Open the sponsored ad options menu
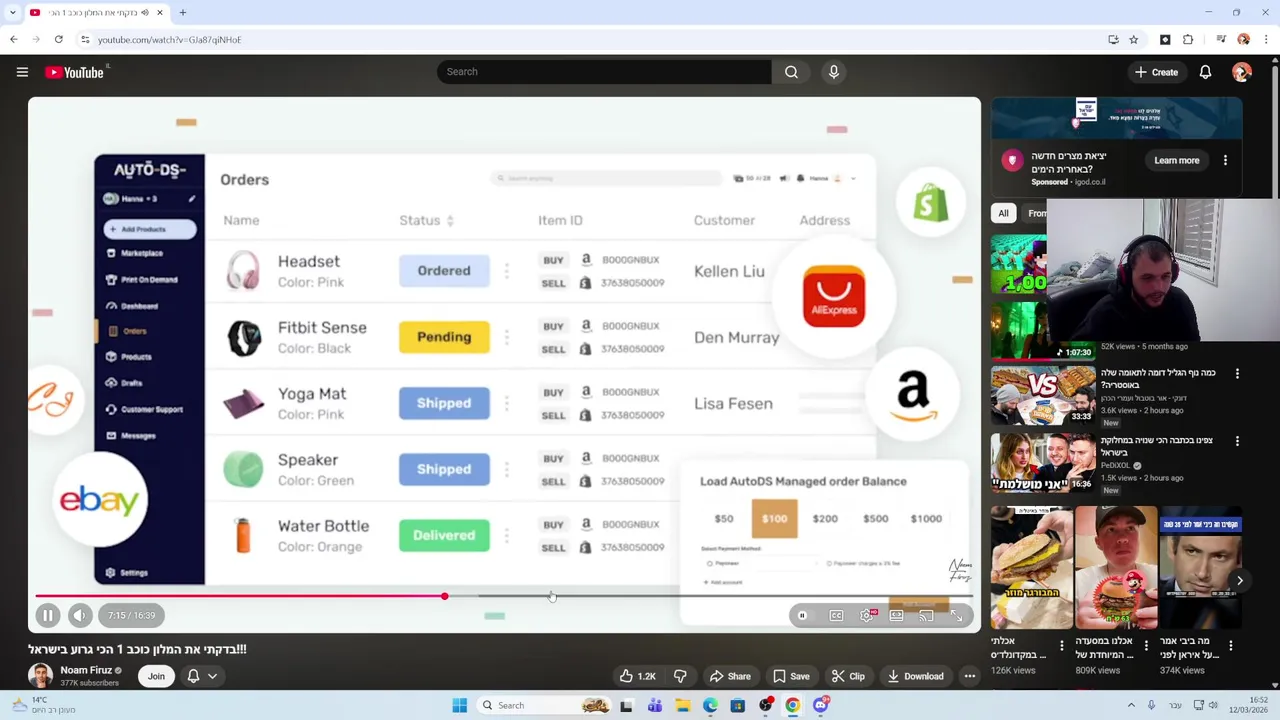Screen dimensions: 1280x720 1225,160
